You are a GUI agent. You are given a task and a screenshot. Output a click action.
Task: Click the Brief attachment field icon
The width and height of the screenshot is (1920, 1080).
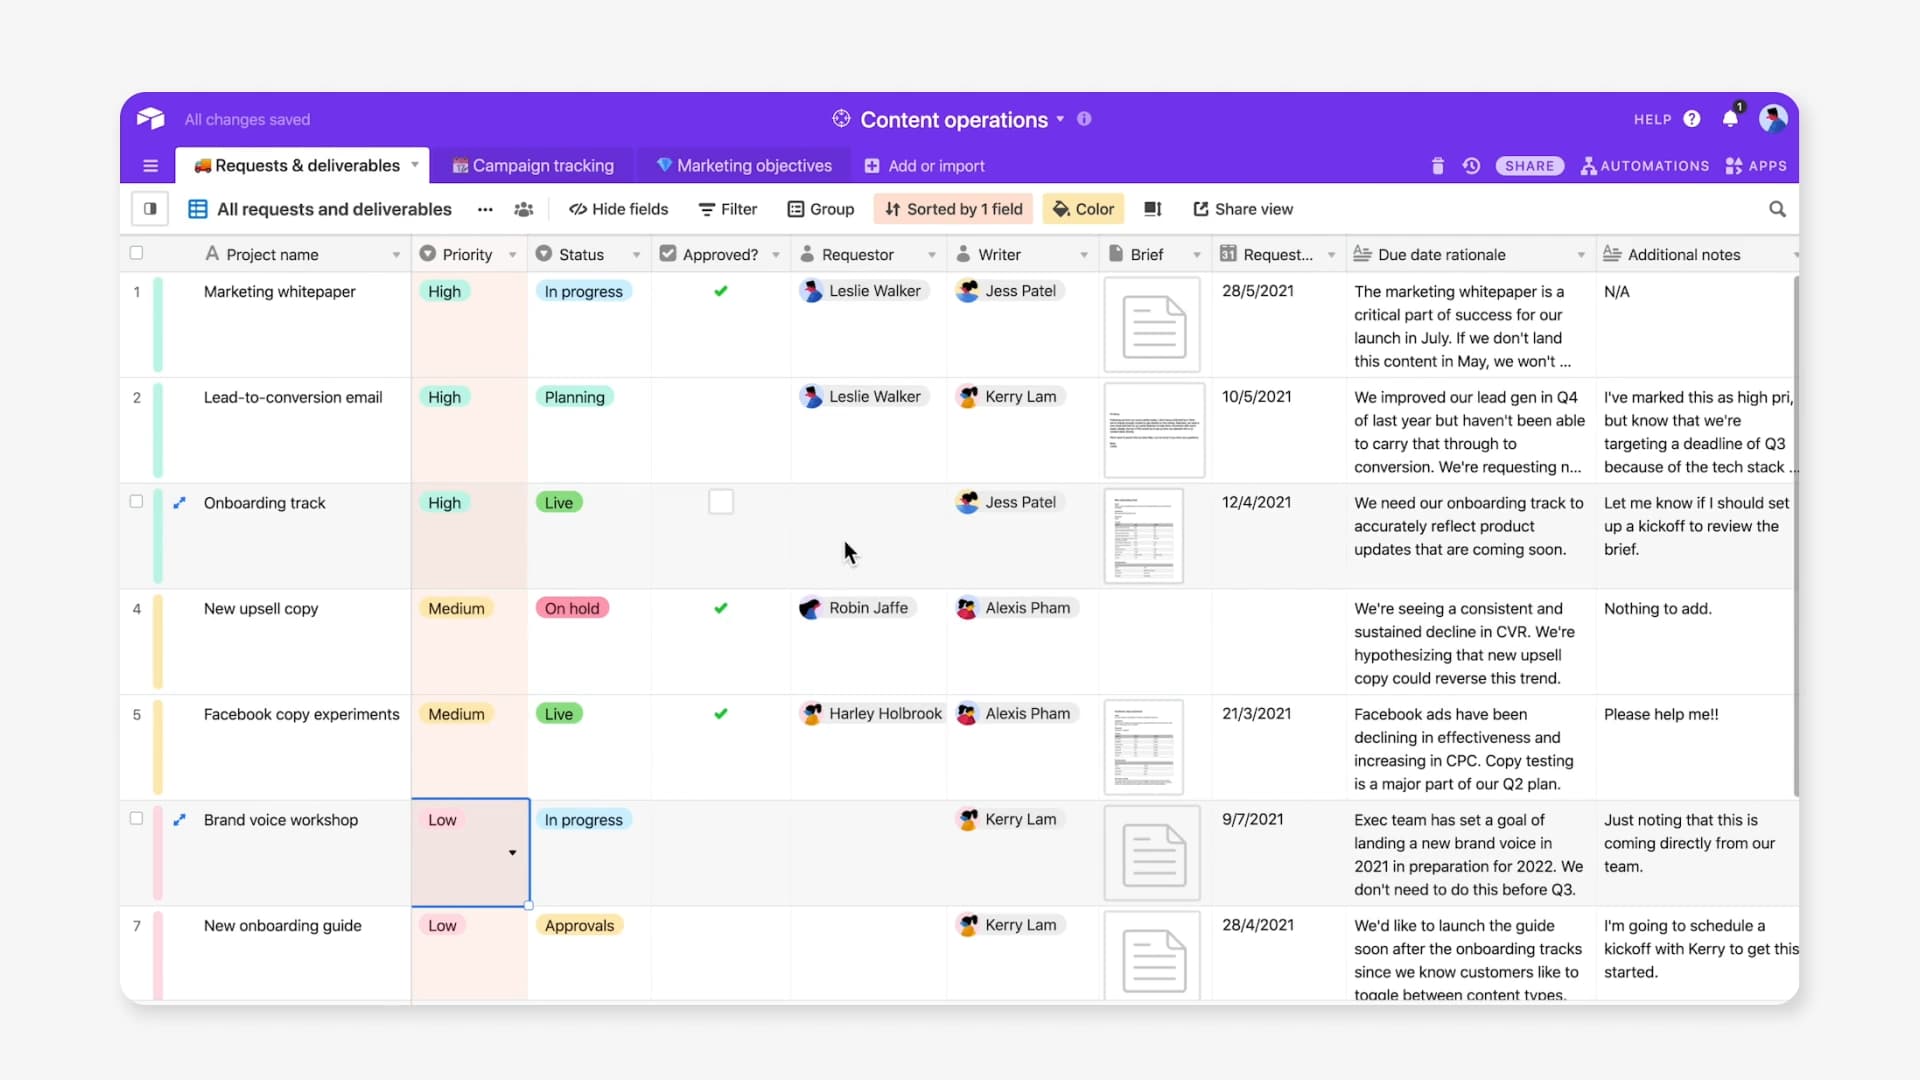pyautogui.click(x=1116, y=254)
